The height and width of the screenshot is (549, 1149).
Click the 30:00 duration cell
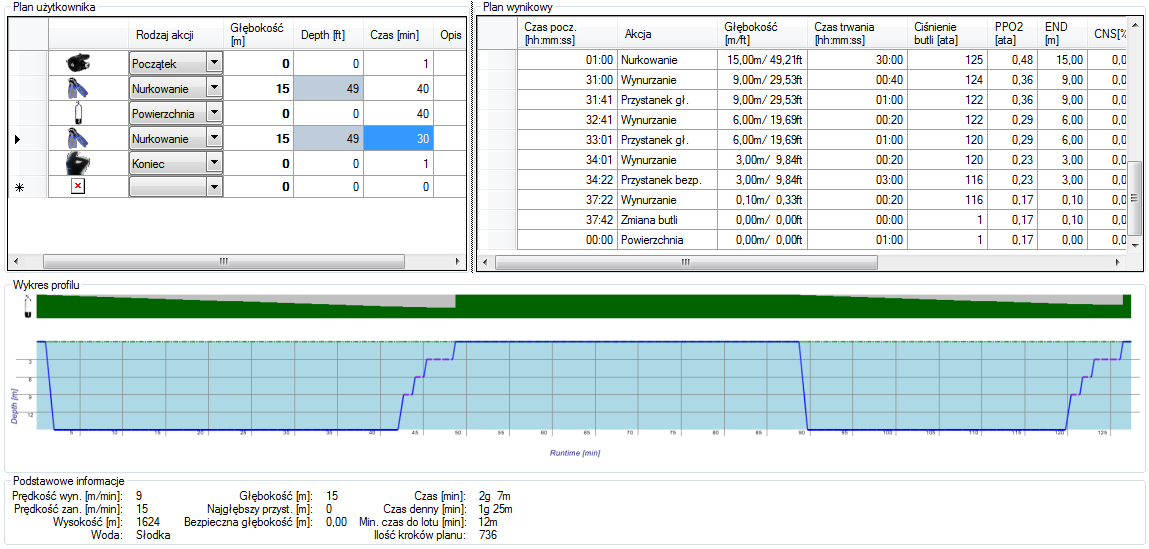[858, 59]
